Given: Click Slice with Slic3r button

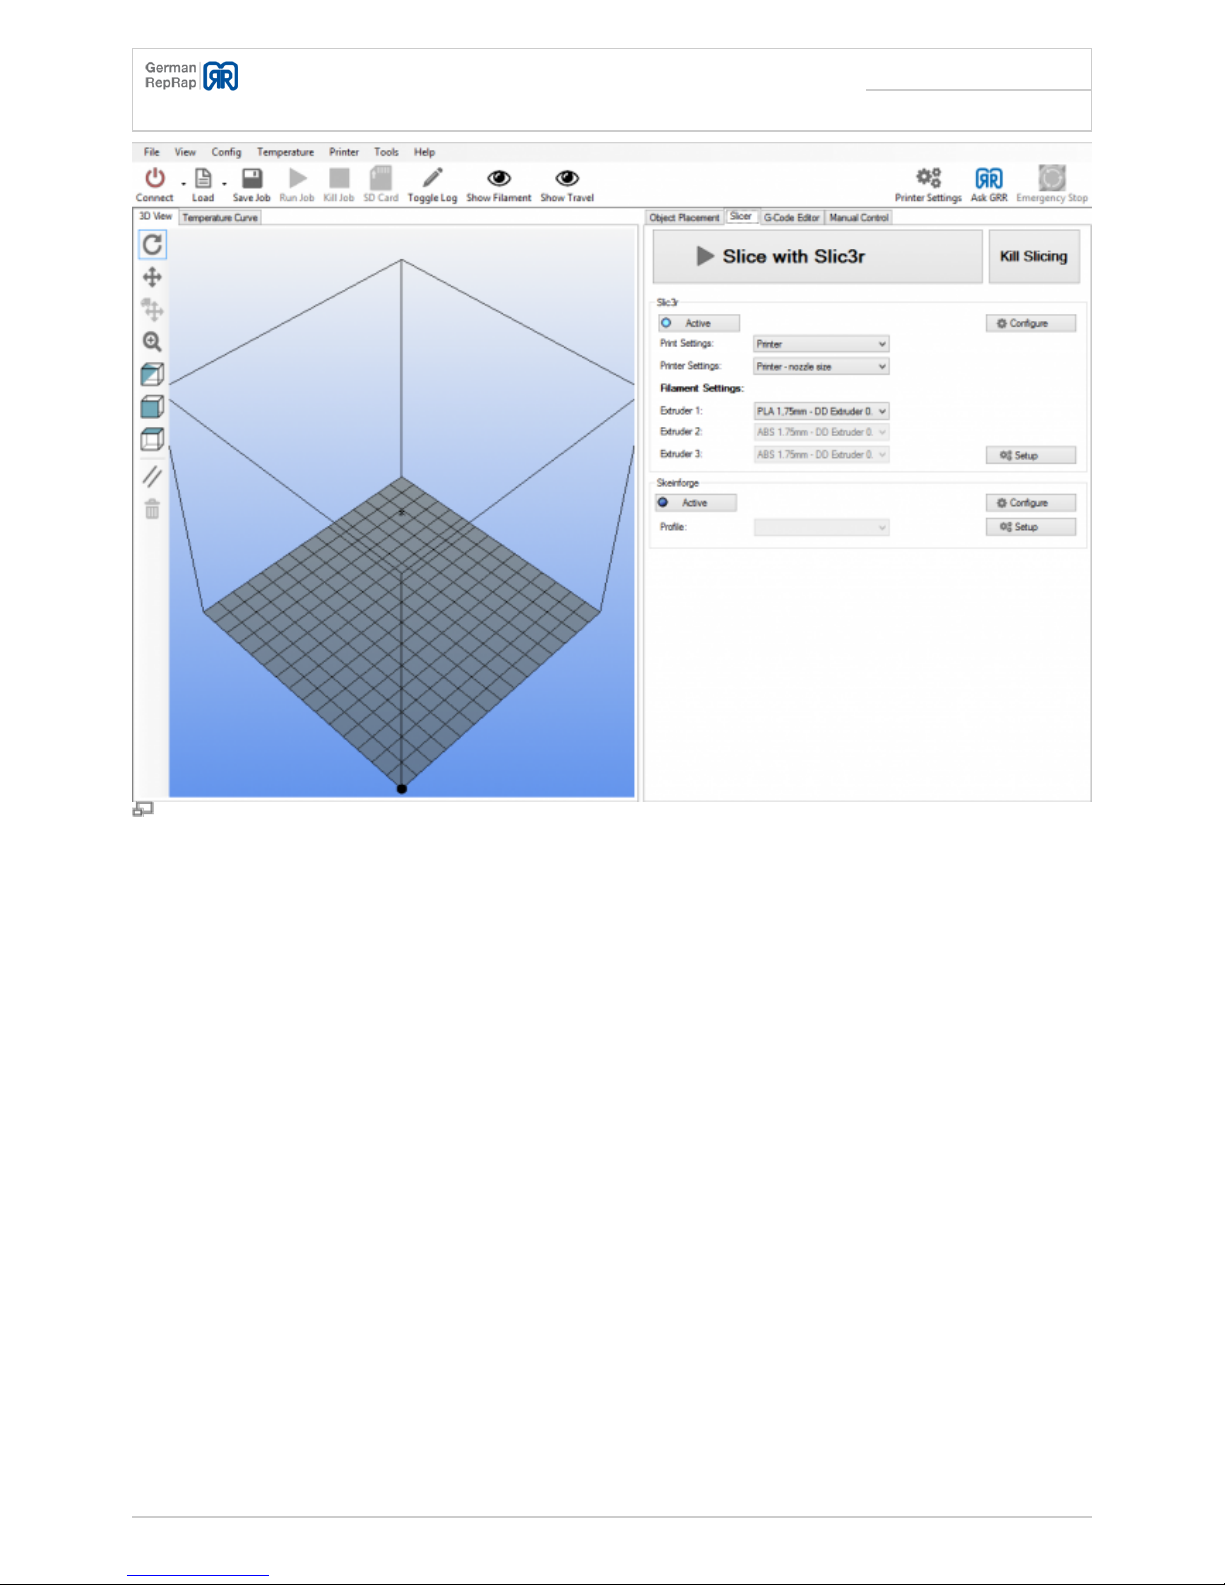Looking at the screenshot, I should (818, 257).
